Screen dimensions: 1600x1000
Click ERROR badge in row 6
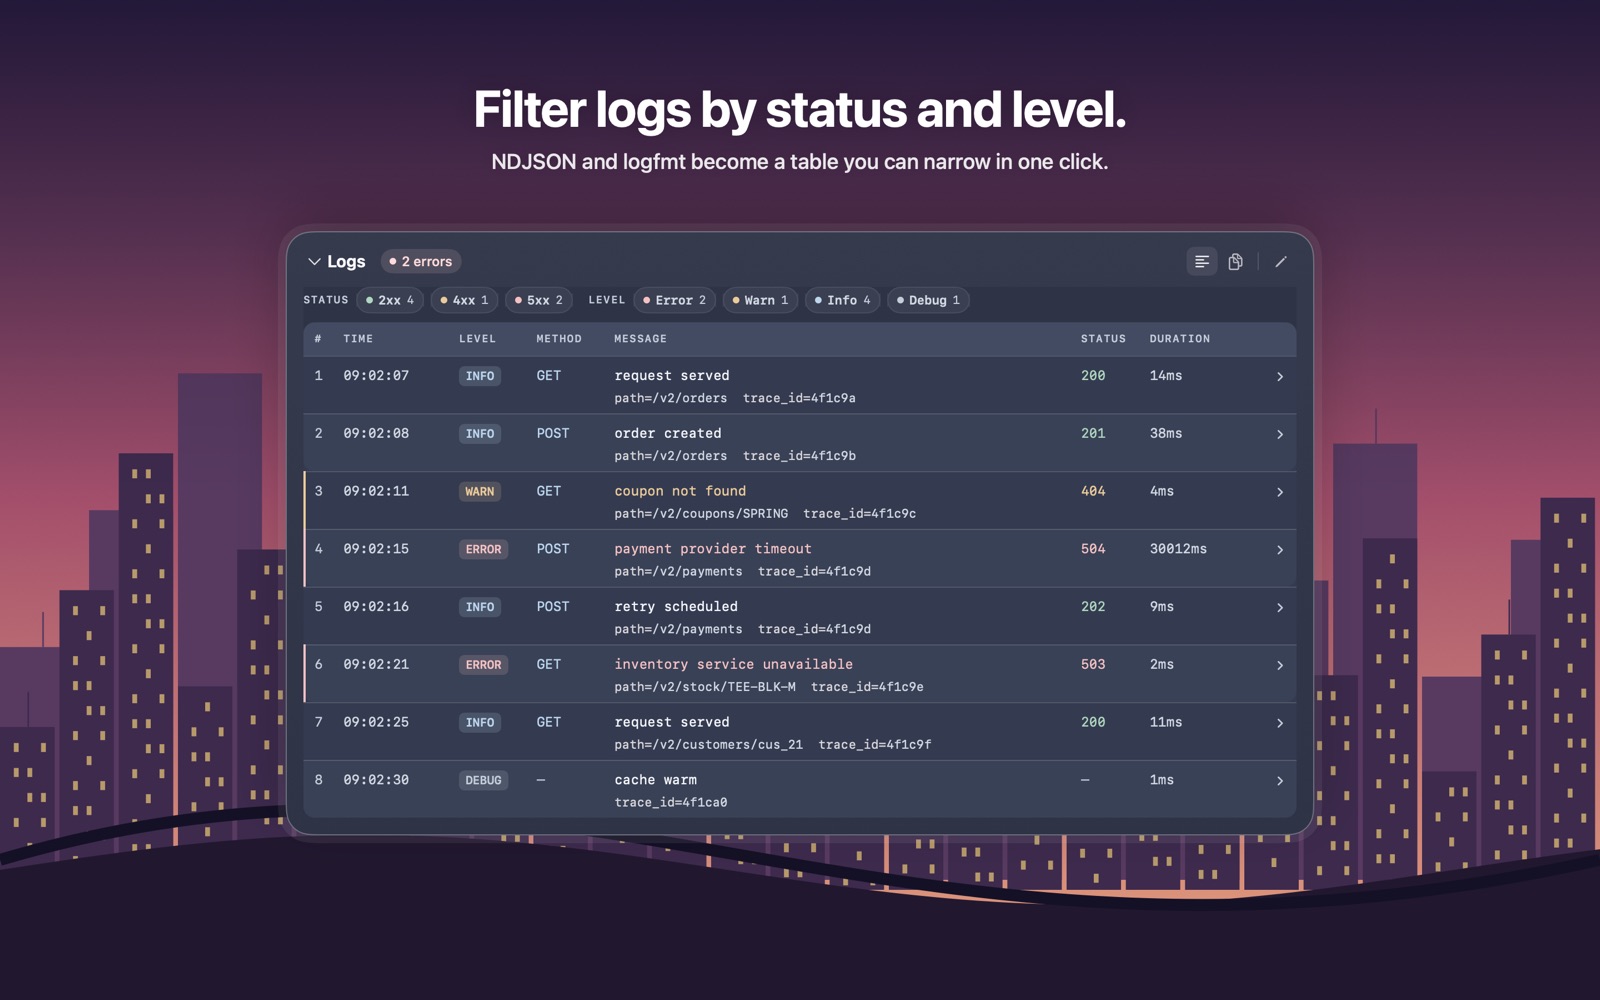pyautogui.click(x=483, y=665)
